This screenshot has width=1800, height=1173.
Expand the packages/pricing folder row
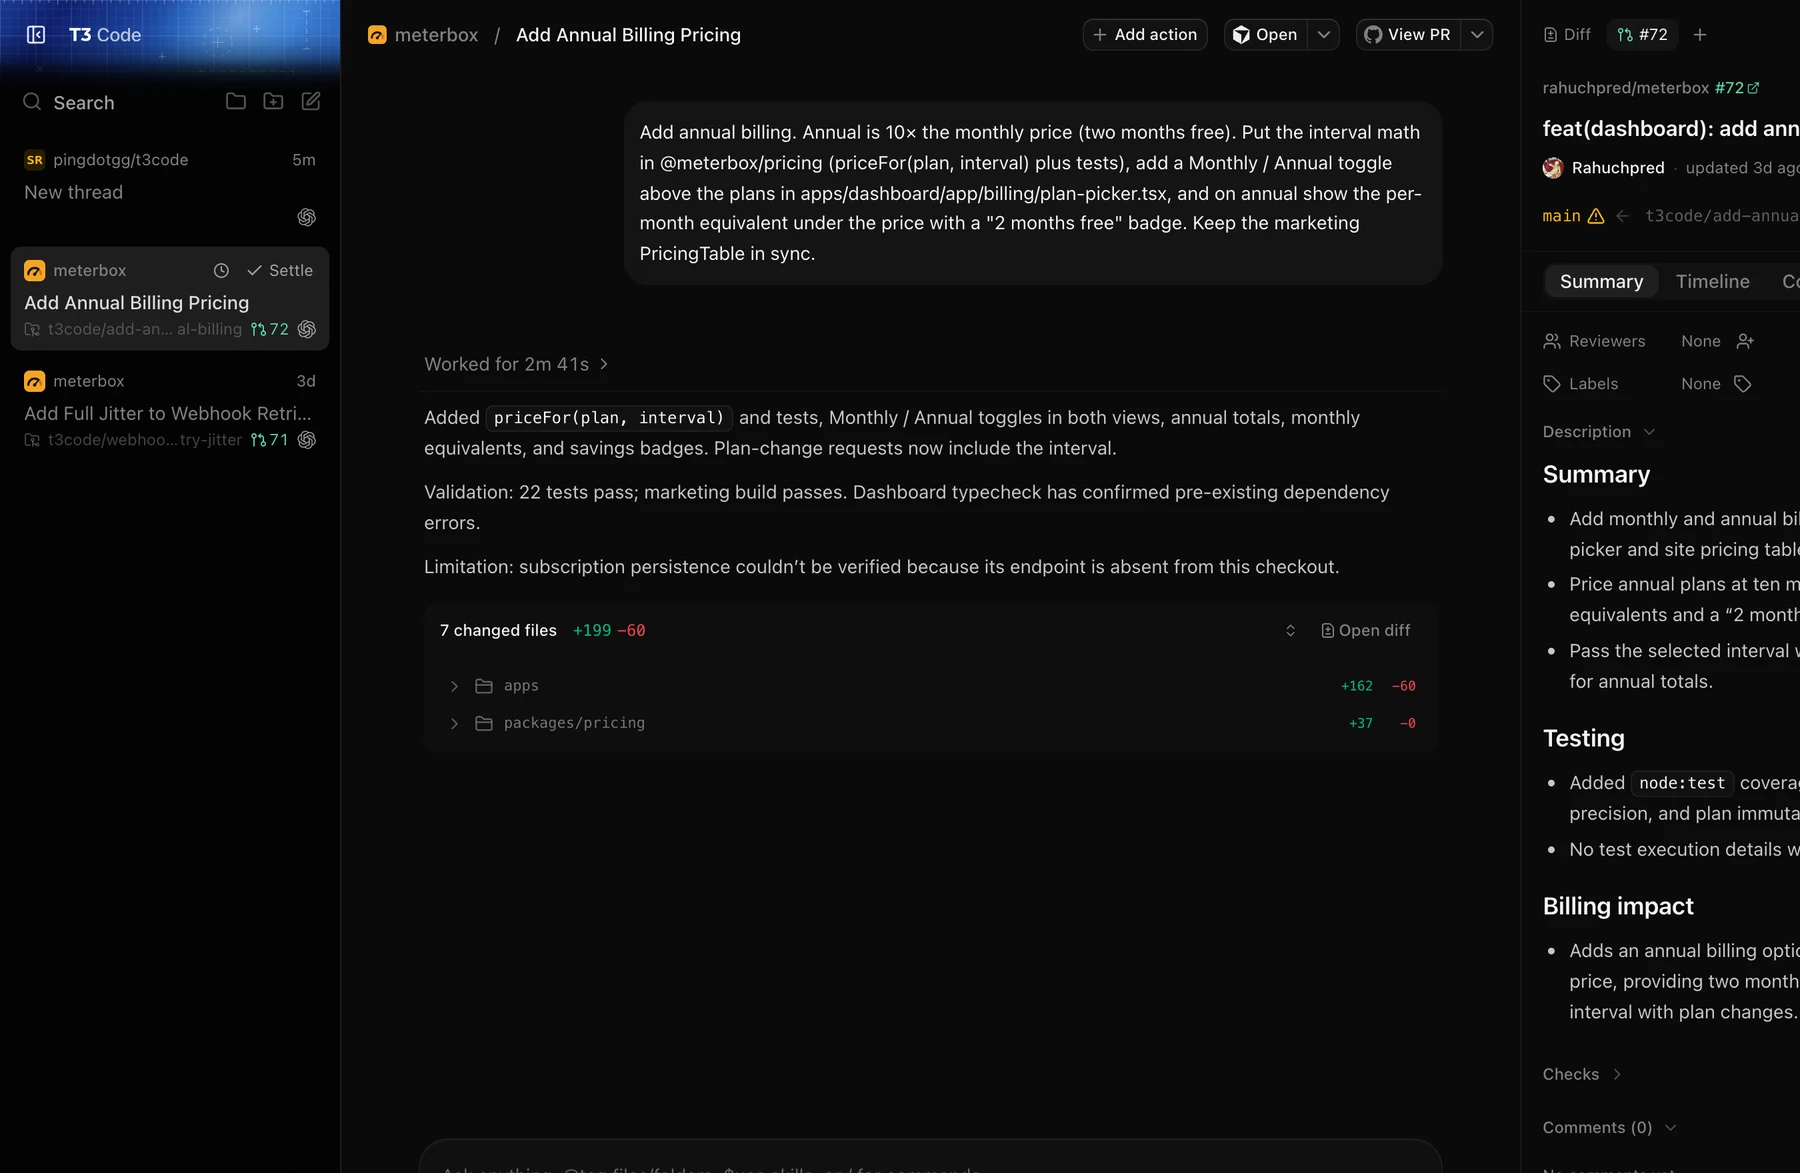pos(930,723)
